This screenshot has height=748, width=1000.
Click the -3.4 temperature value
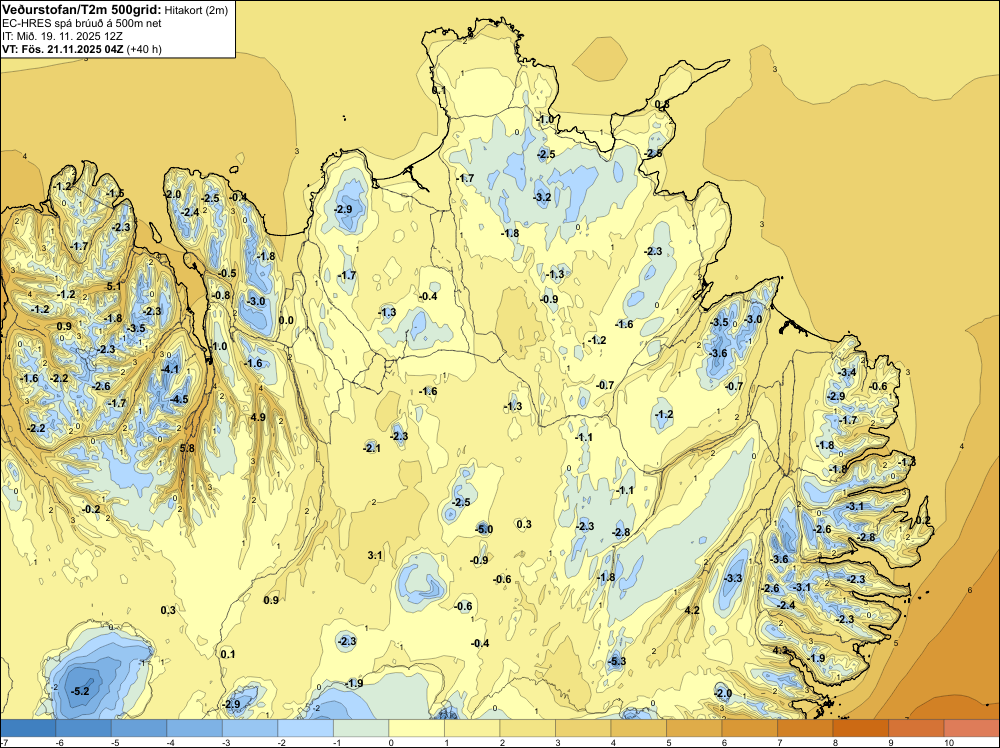pyautogui.click(x=847, y=372)
